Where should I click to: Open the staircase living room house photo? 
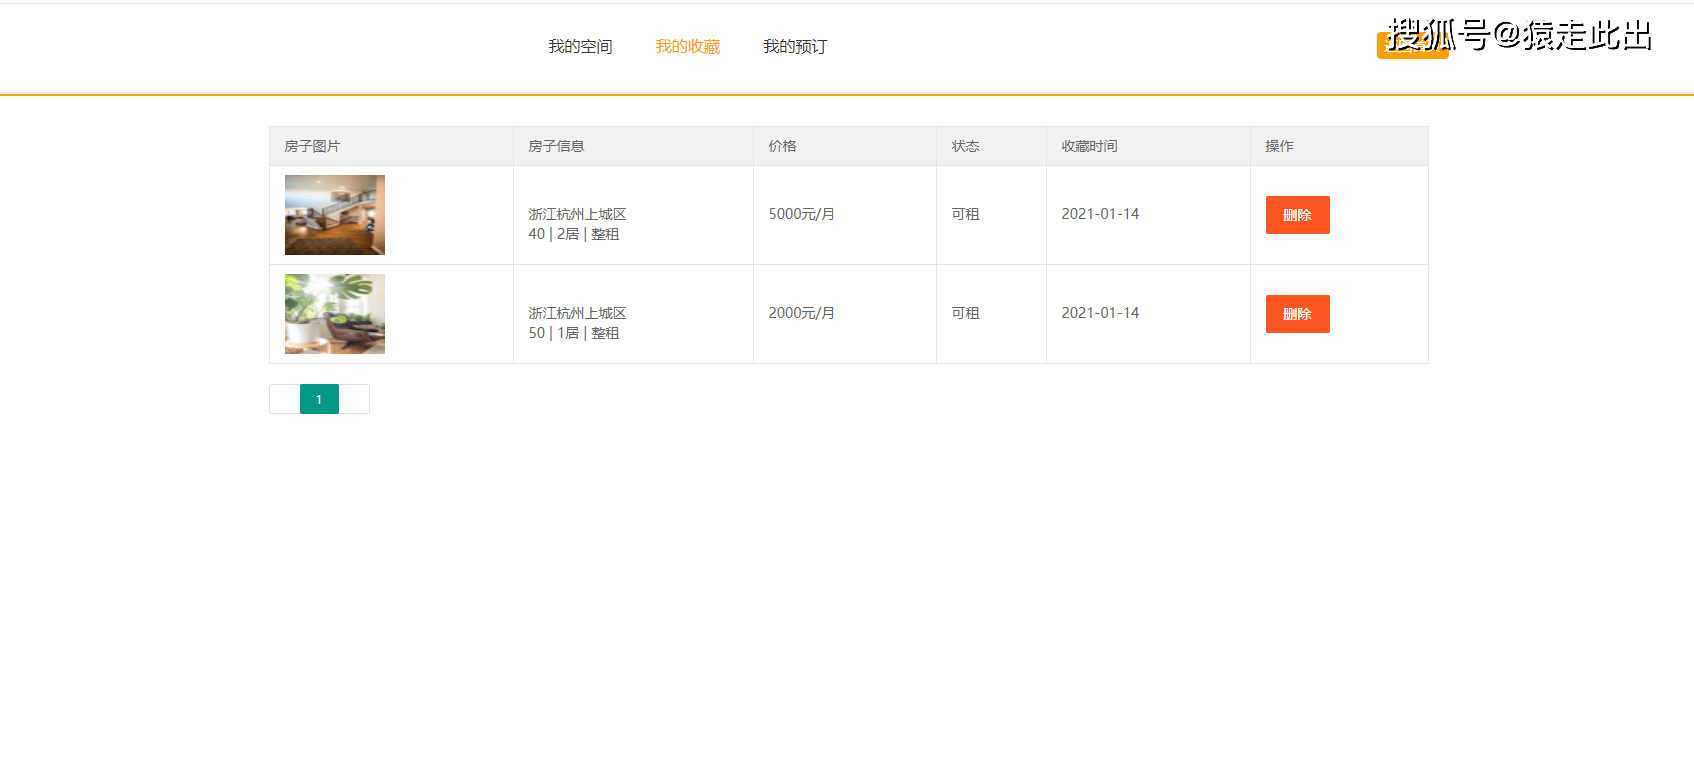(335, 215)
